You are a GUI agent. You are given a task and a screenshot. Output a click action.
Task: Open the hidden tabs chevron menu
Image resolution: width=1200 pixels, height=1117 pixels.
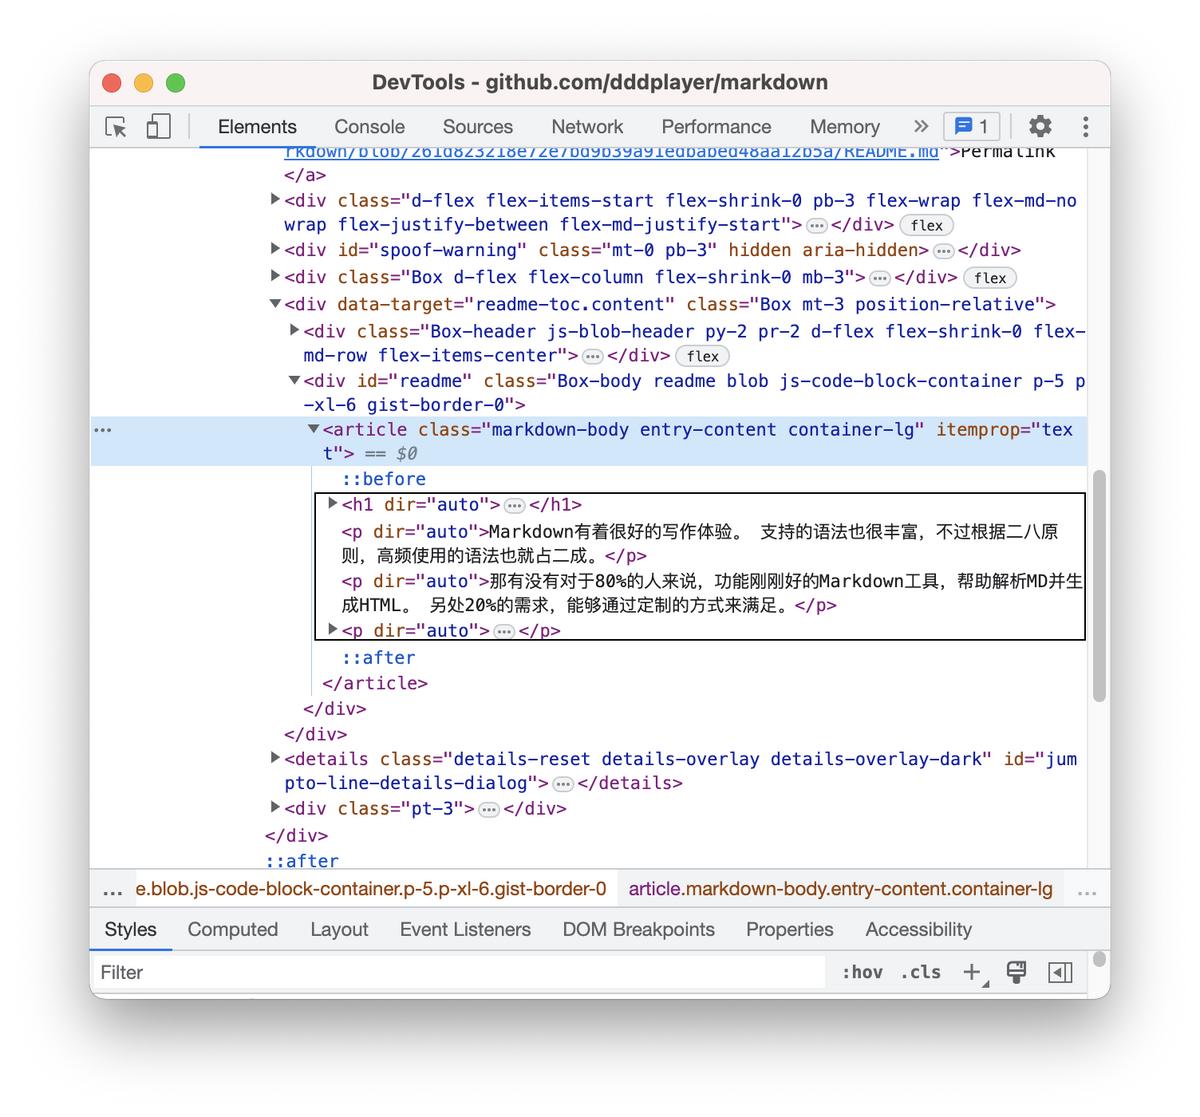[x=919, y=126]
